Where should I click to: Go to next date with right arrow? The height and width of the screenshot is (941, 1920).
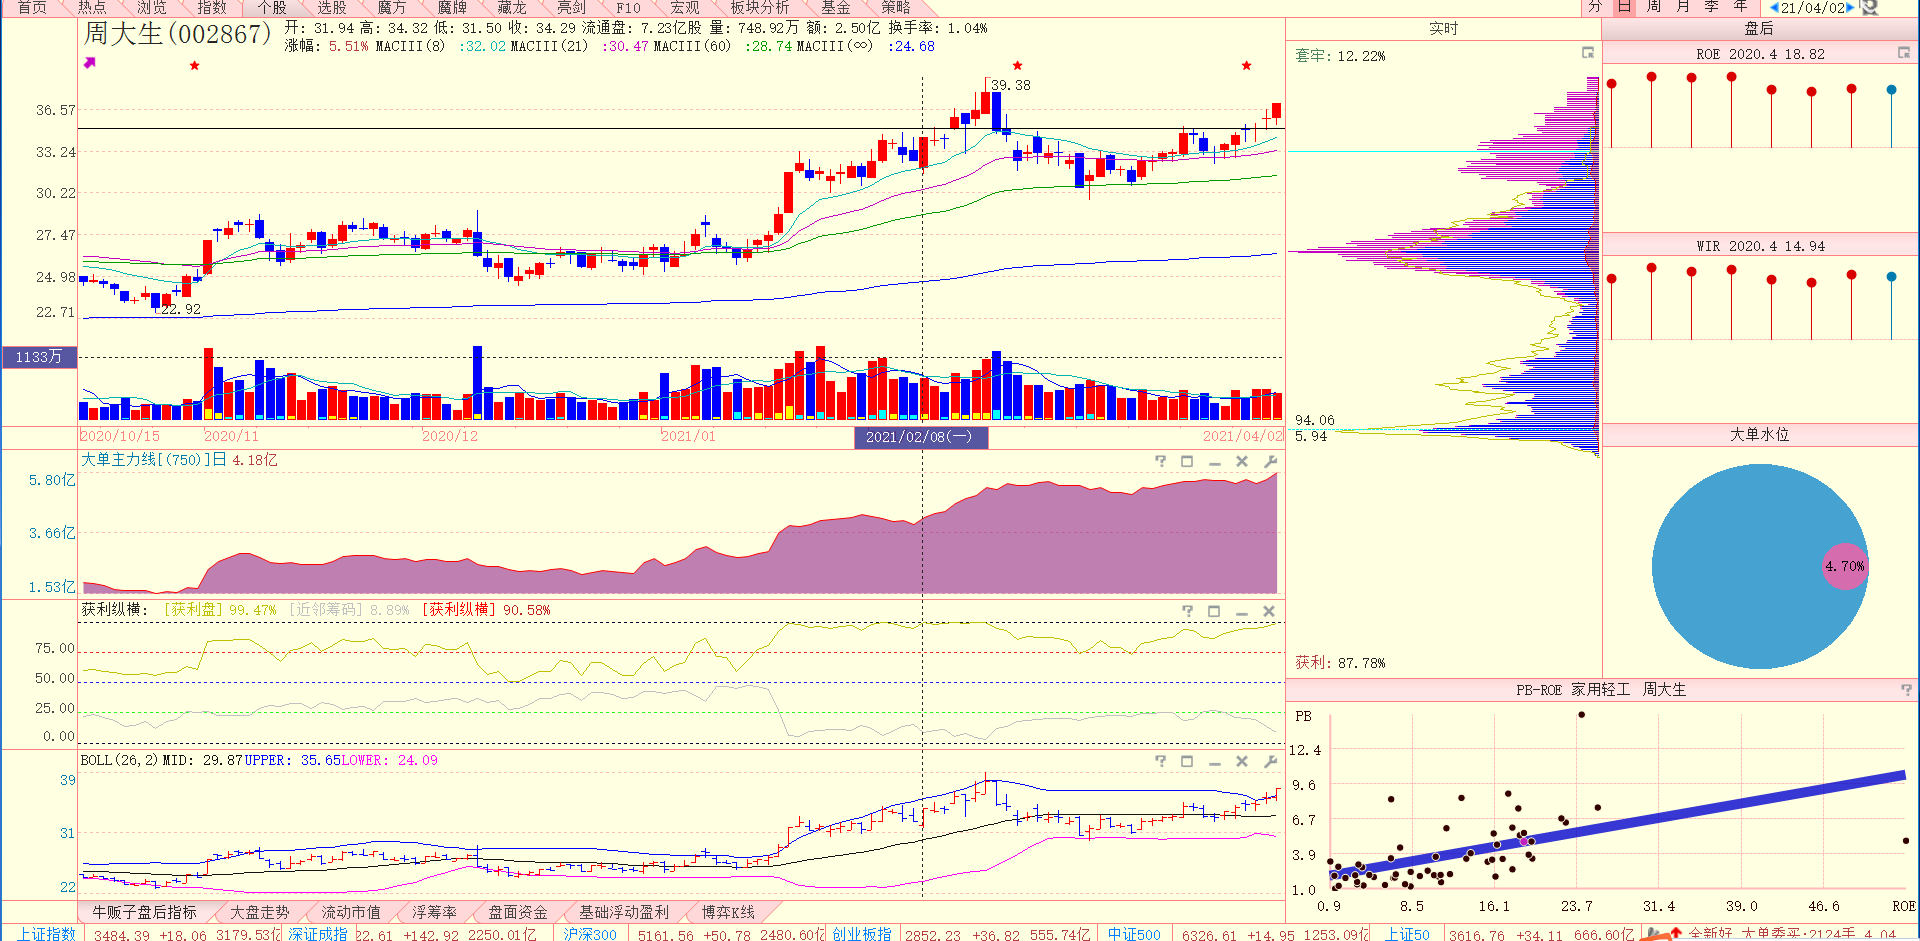tap(1850, 8)
